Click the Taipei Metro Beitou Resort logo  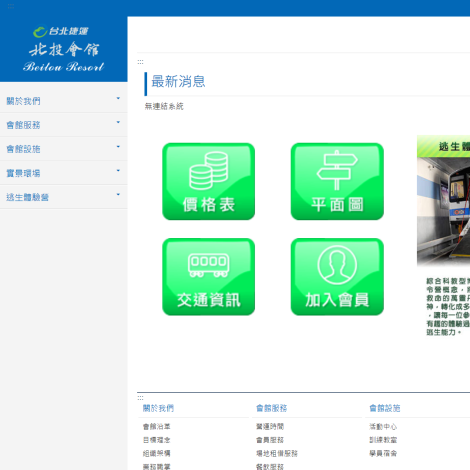tap(63, 49)
